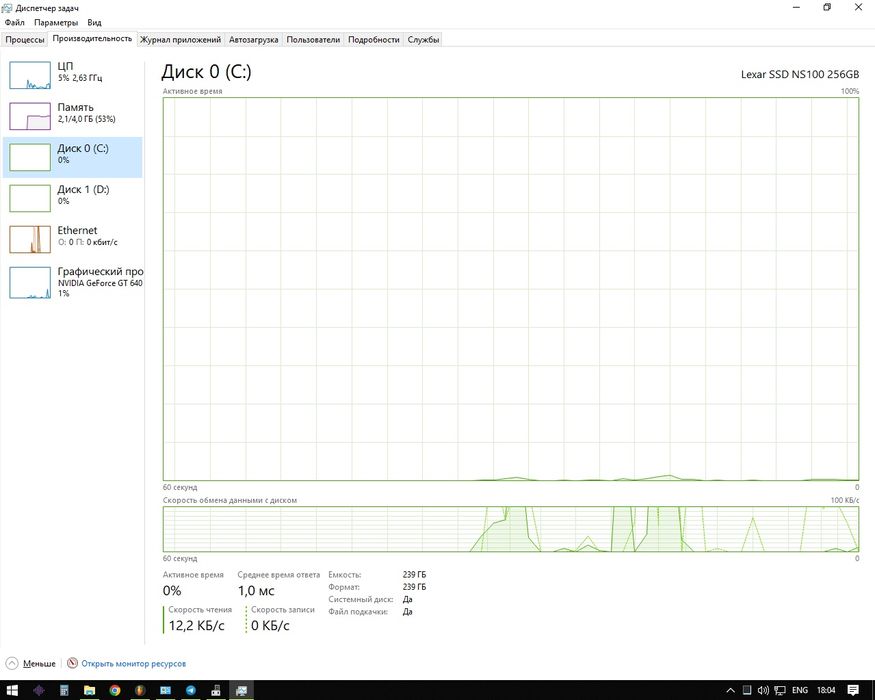
Task: Click the Память label in the sidebar
Action: click(75, 107)
